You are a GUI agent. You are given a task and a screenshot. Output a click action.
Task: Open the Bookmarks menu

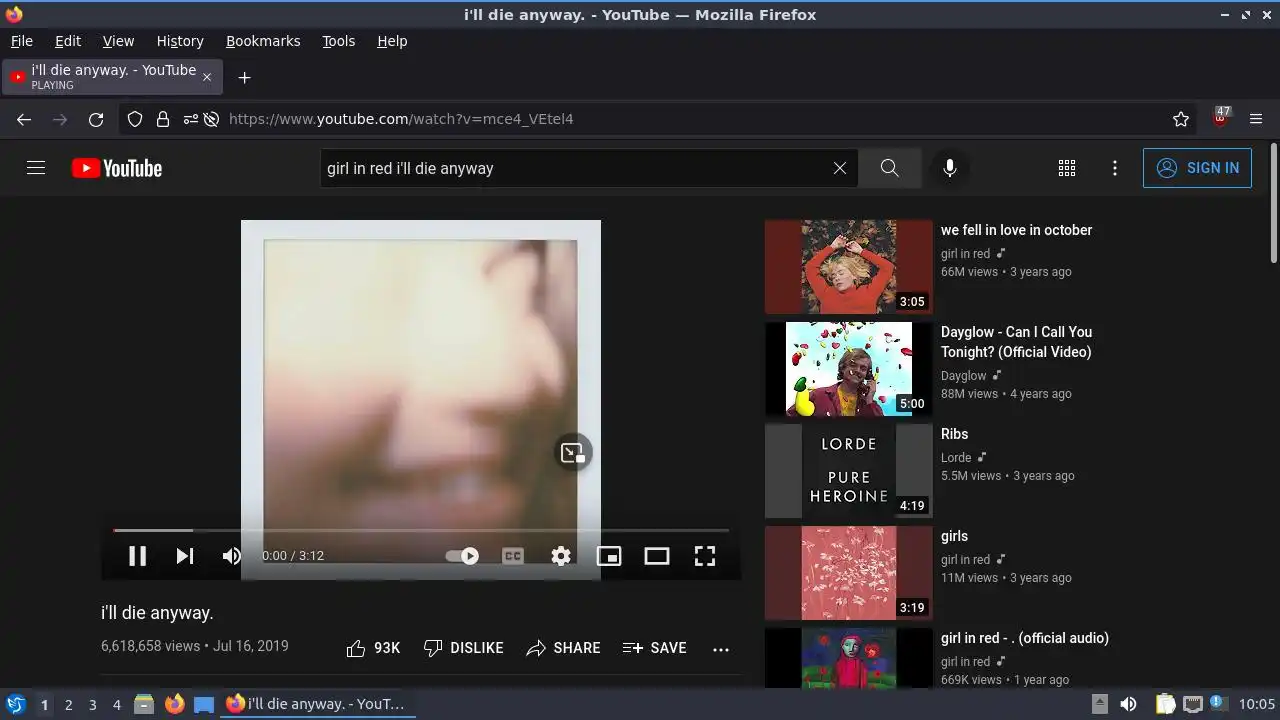tap(263, 41)
